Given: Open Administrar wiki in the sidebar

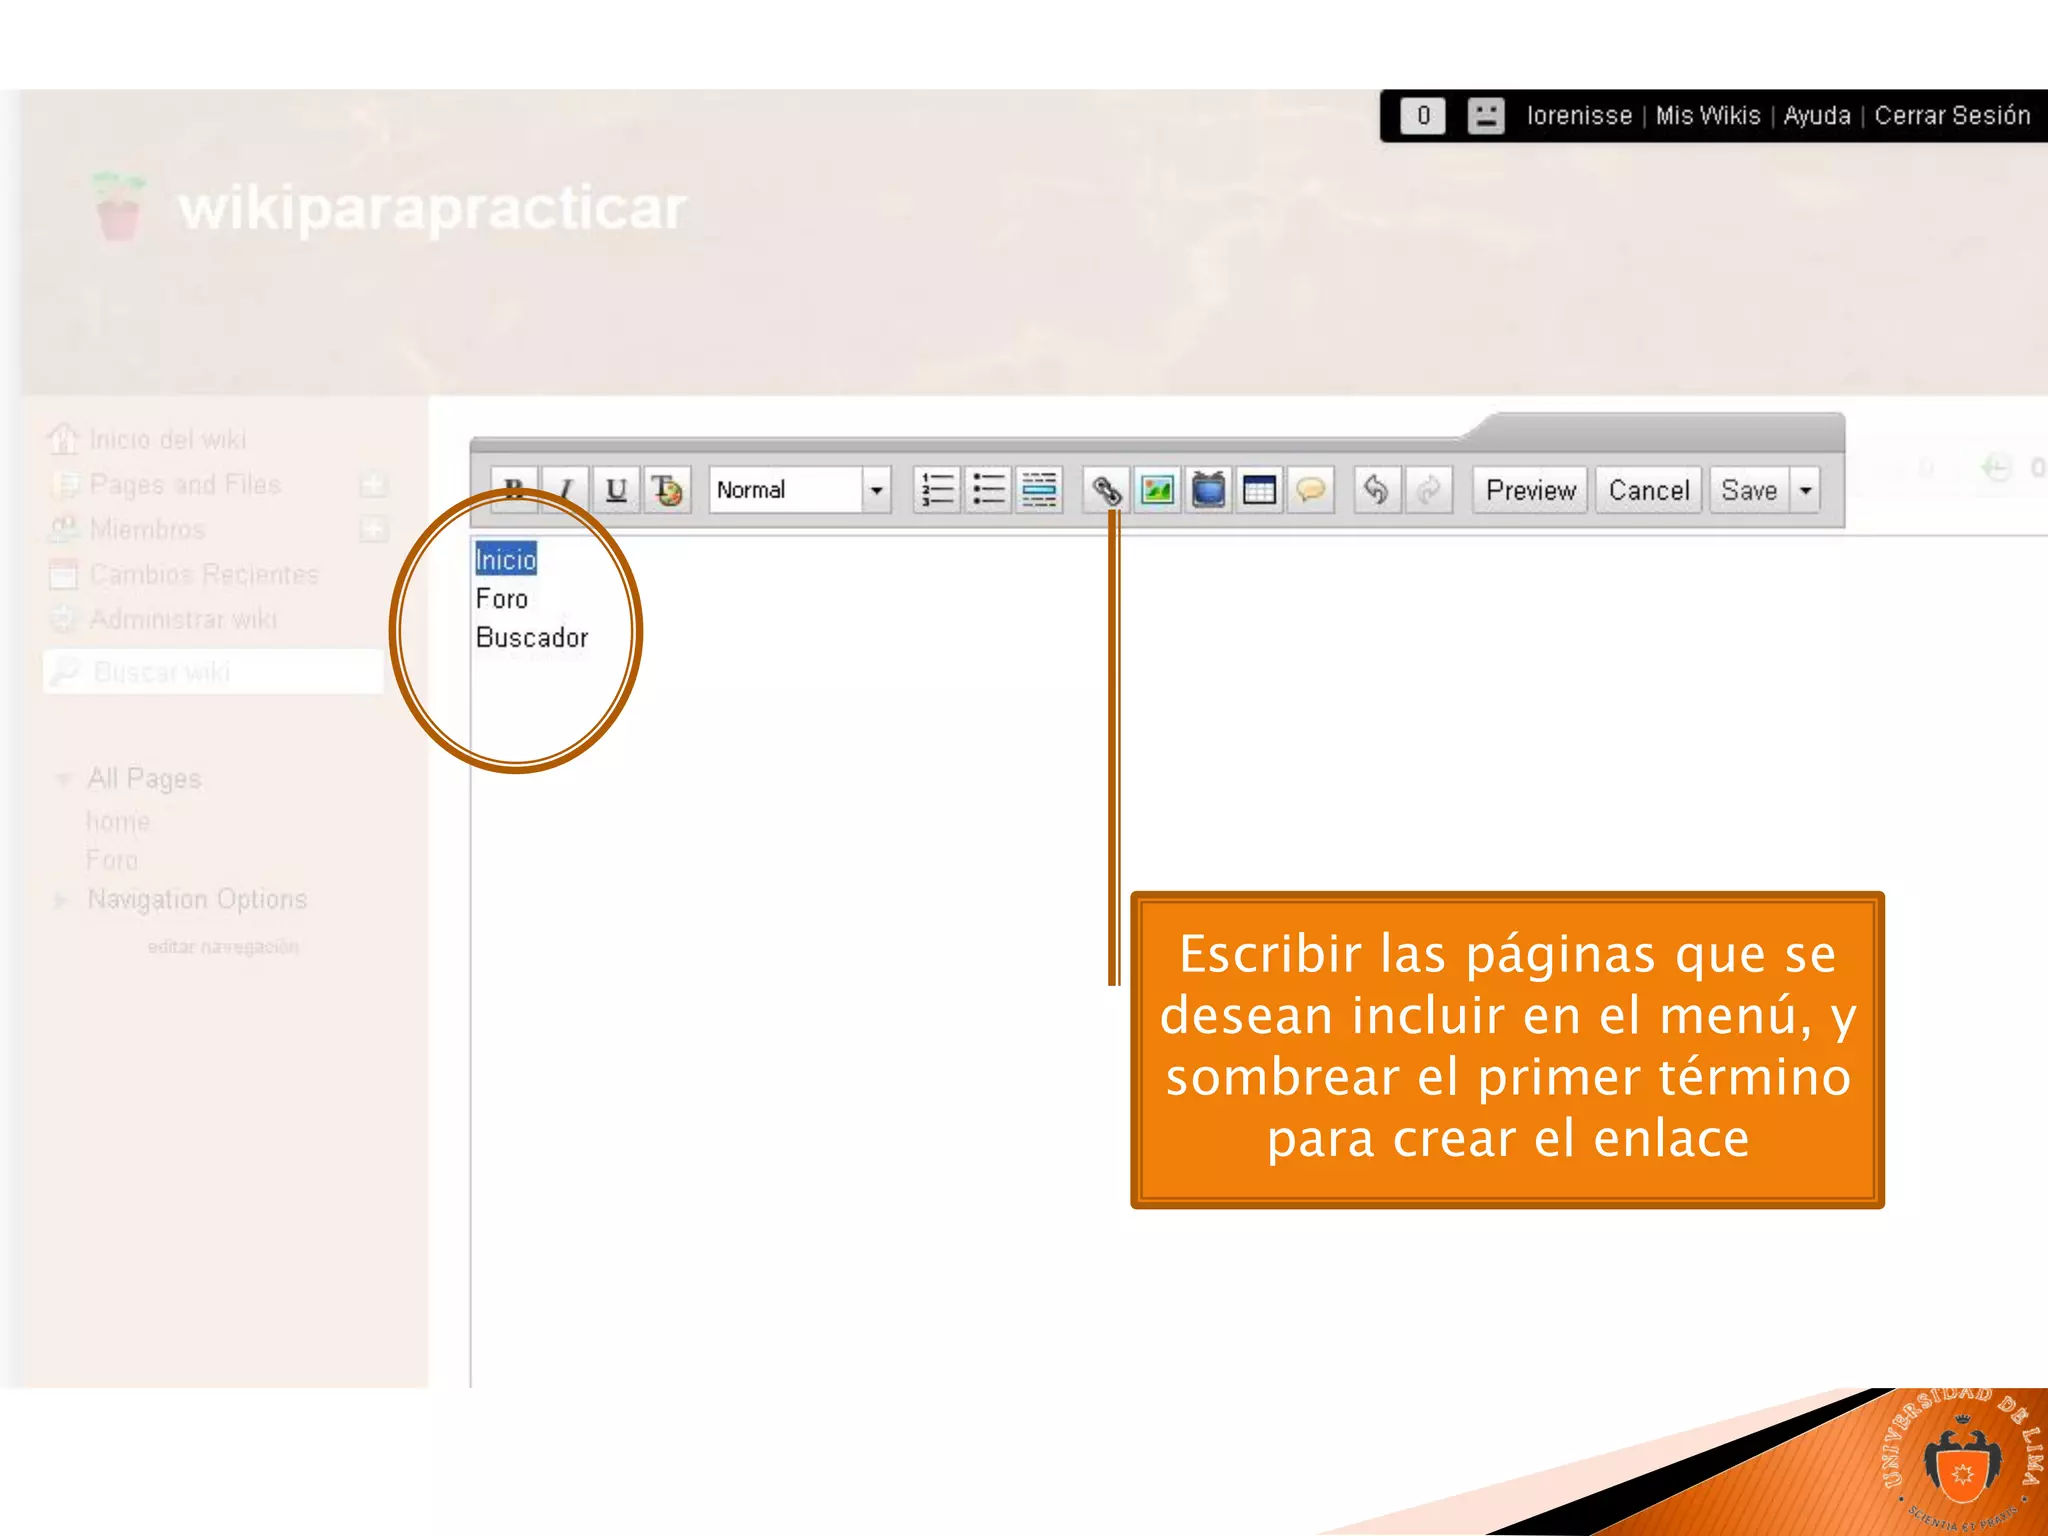Looking at the screenshot, I should pos(183,619).
